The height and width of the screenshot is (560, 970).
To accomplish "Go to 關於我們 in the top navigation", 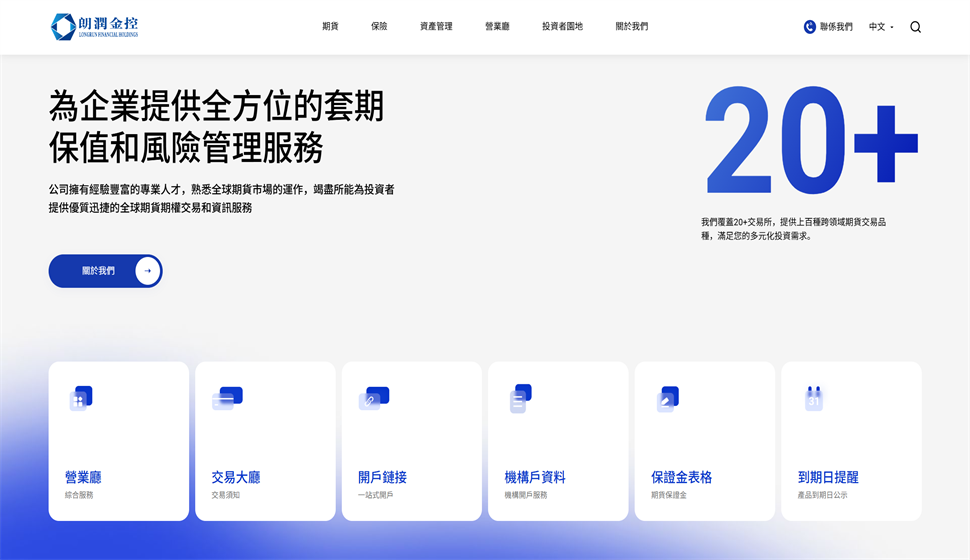I will (x=631, y=27).
